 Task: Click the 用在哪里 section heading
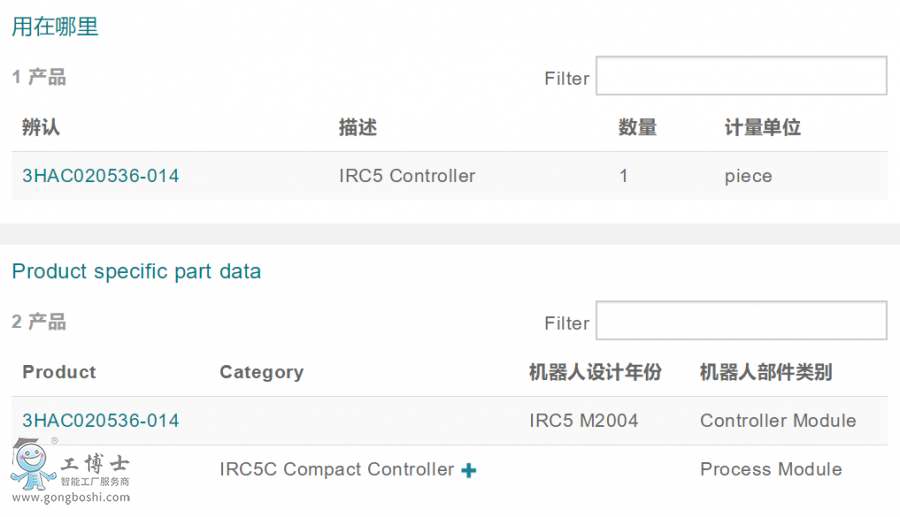pos(55,27)
